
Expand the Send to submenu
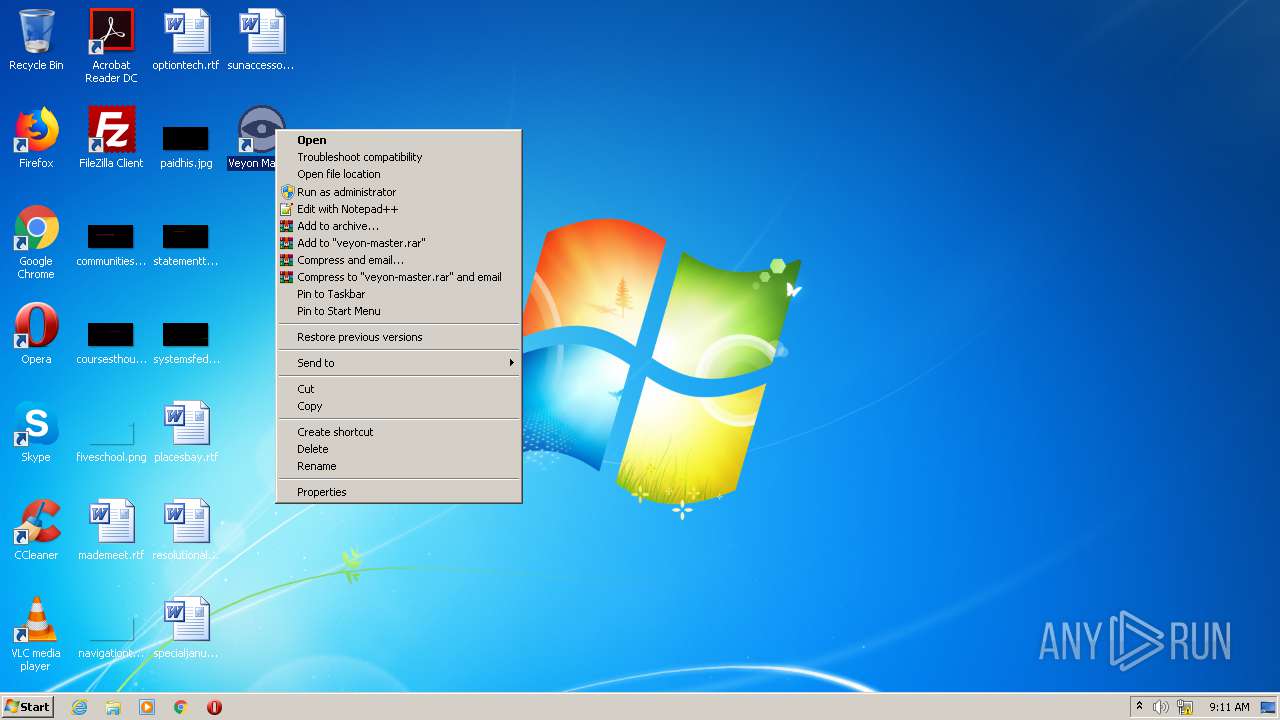point(399,363)
